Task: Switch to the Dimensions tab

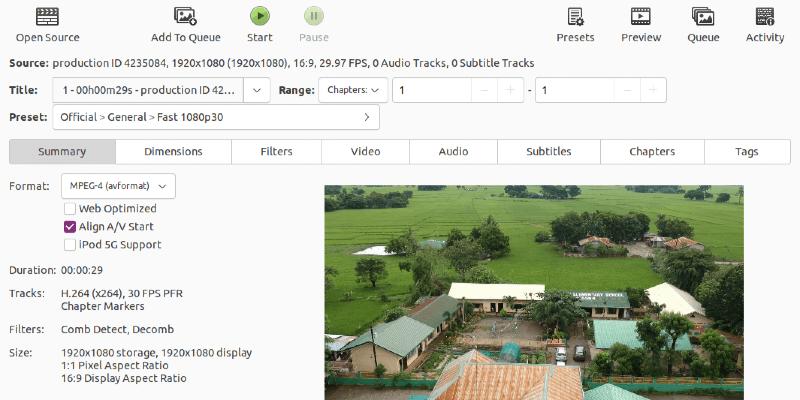Action: pos(173,152)
